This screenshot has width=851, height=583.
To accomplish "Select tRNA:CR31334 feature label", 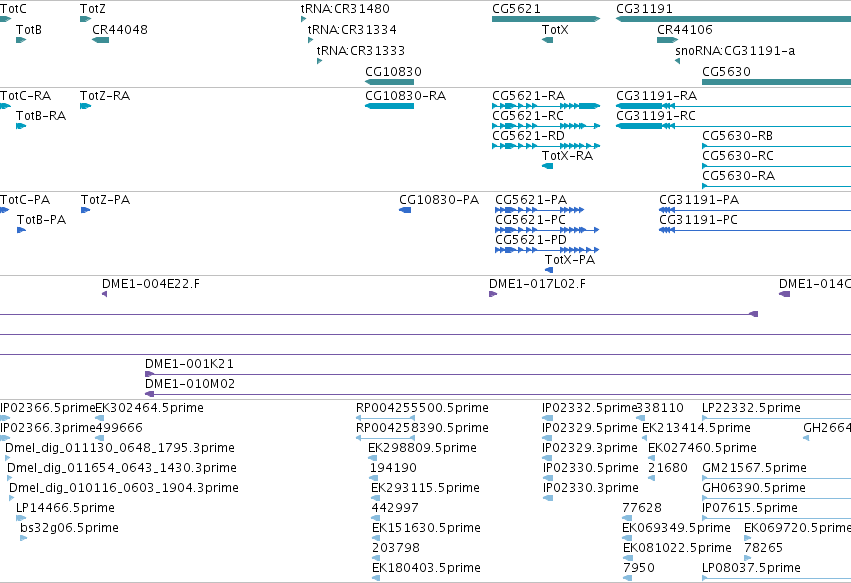I will 352,29.
